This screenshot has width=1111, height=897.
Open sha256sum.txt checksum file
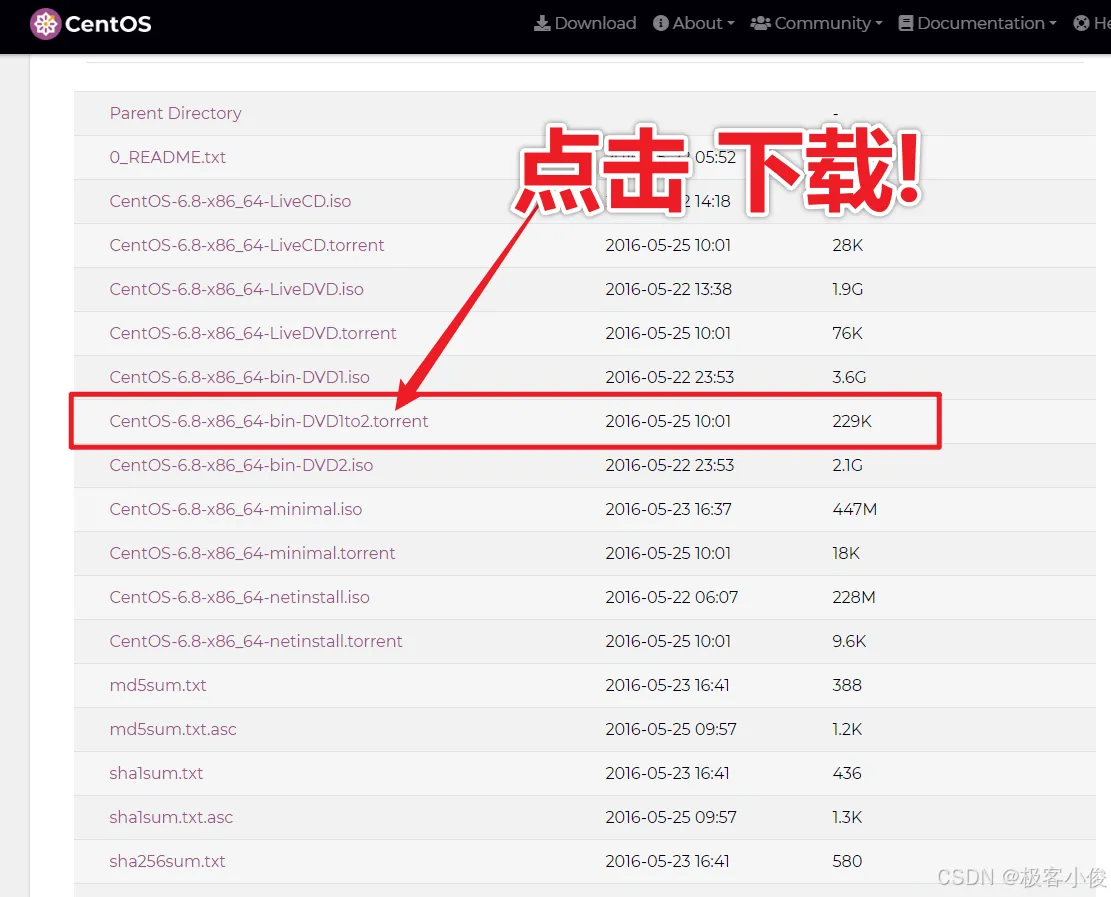[167, 861]
